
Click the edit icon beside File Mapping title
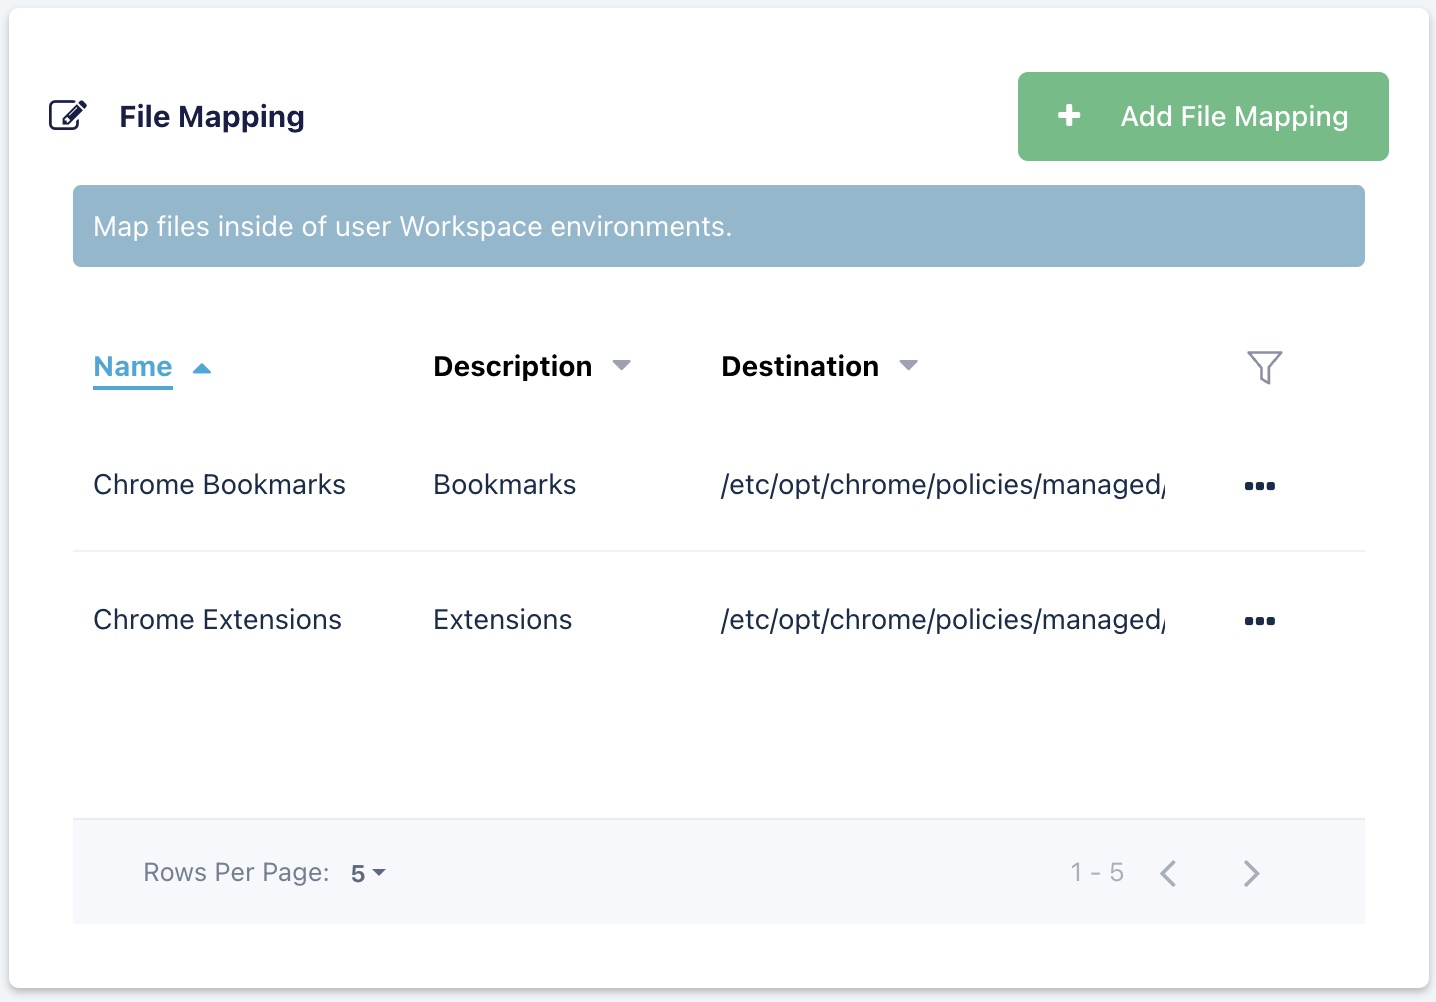tap(68, 116)
